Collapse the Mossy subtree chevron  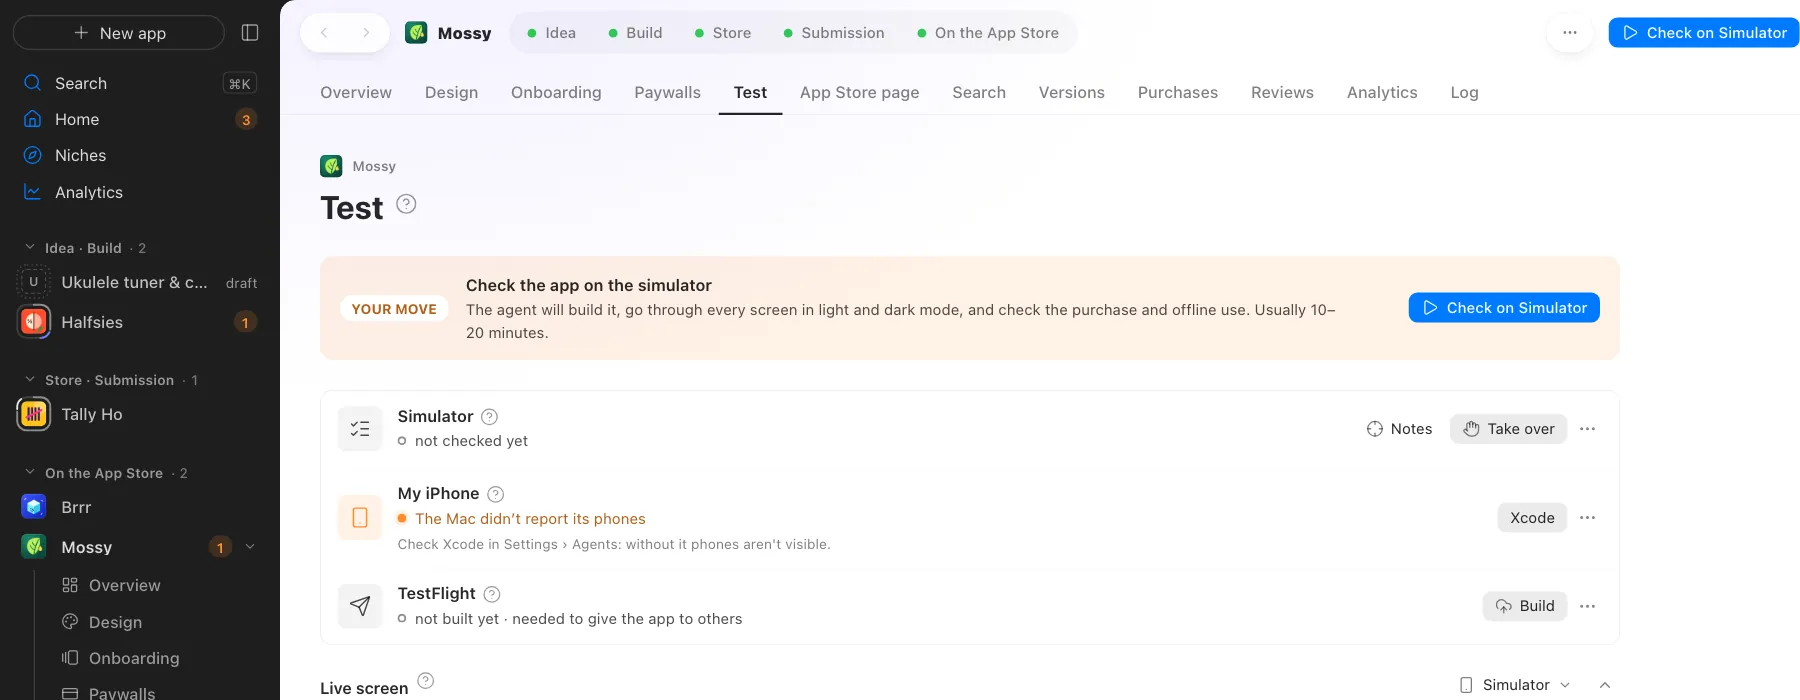[250, 547]
